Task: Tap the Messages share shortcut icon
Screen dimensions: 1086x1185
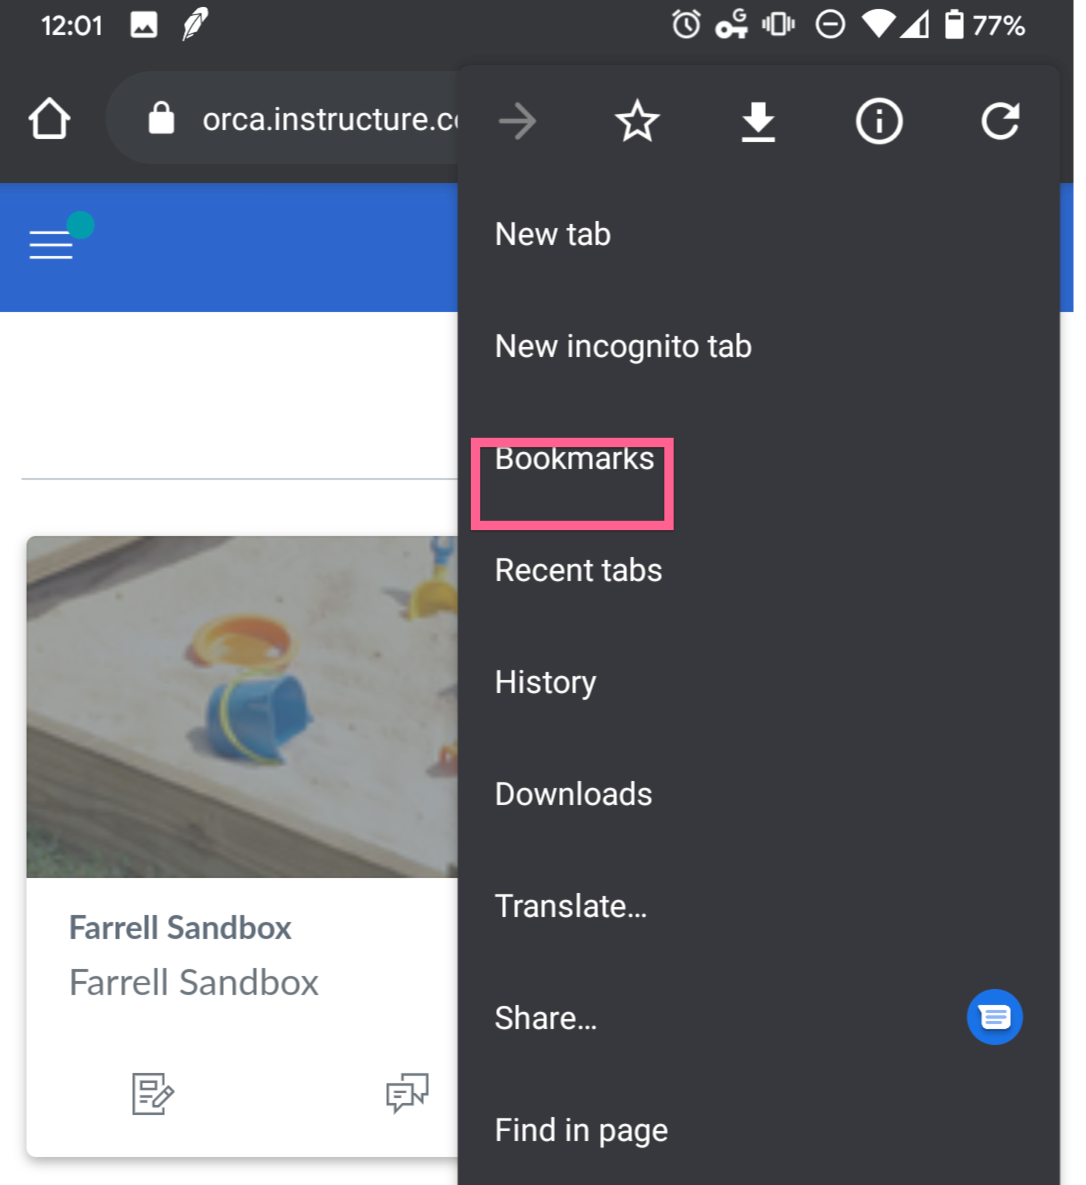Action: (995, 1017)
